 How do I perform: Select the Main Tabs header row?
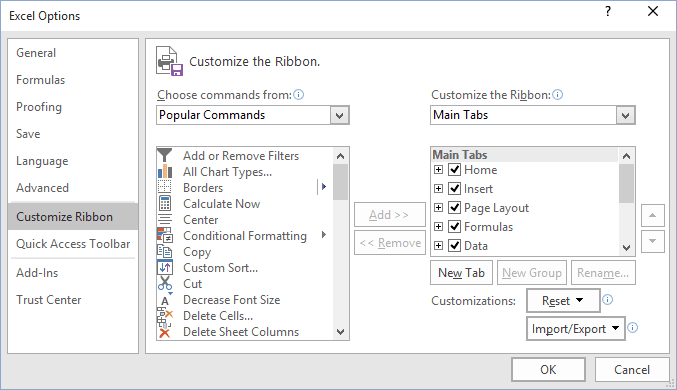click(525, 155)
